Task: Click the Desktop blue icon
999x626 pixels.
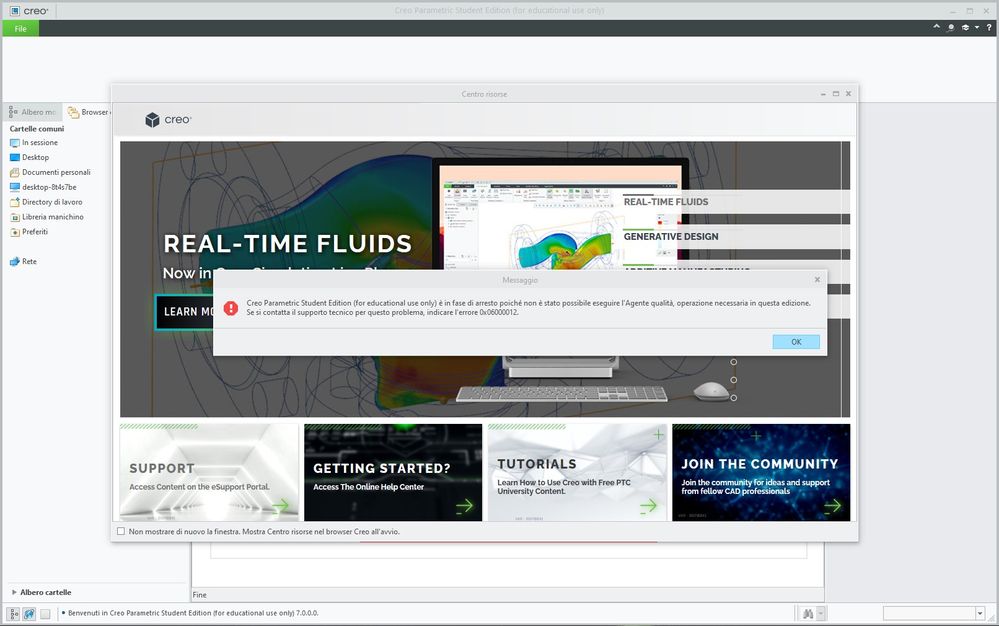Action: tap(15, 157)
